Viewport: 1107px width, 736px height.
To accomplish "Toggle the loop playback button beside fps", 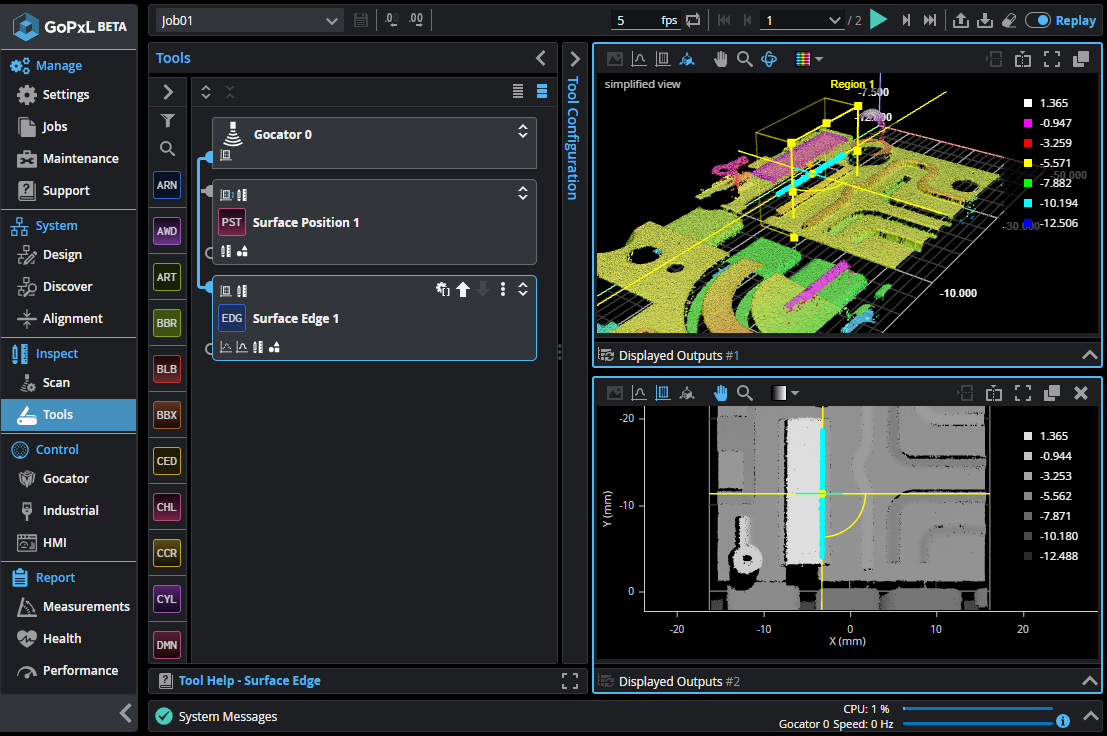I will click(x=693, y=20).
